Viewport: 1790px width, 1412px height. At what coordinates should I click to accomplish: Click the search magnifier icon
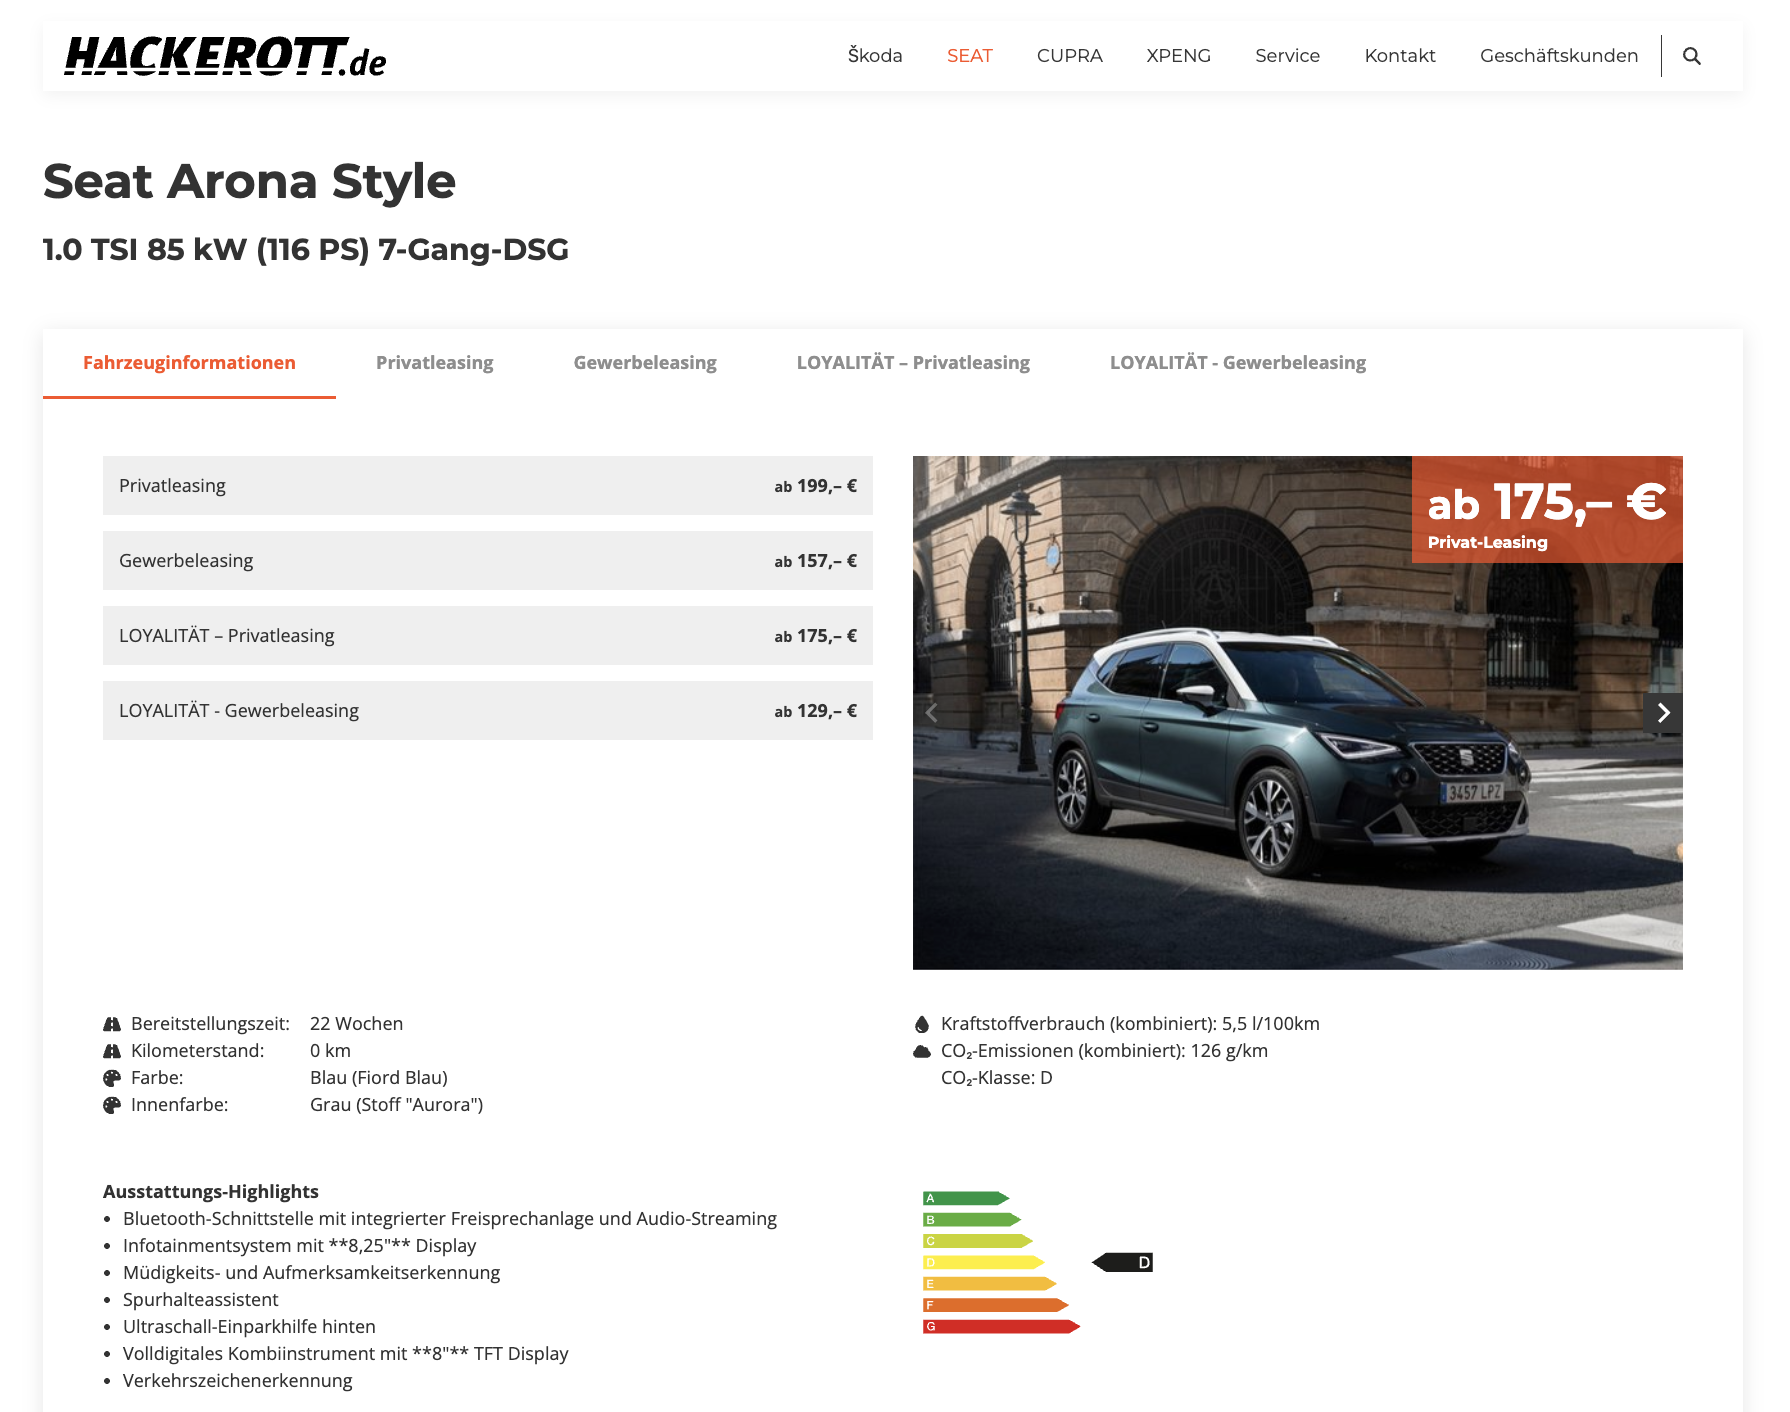1691,56
